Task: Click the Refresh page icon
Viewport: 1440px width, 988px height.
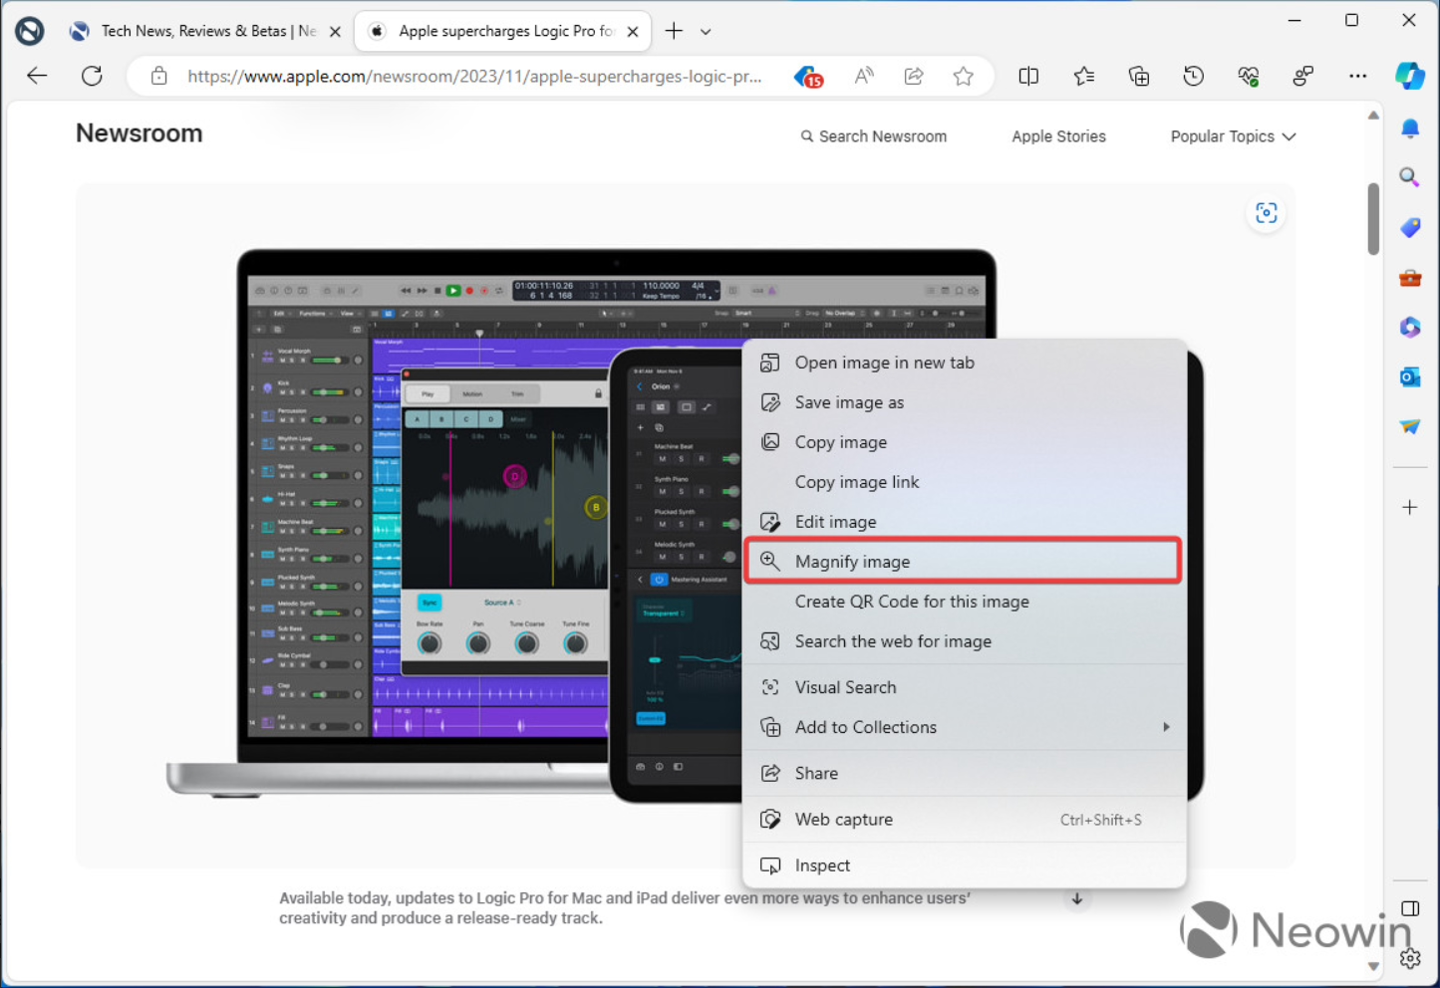Action: coord(92,76)
